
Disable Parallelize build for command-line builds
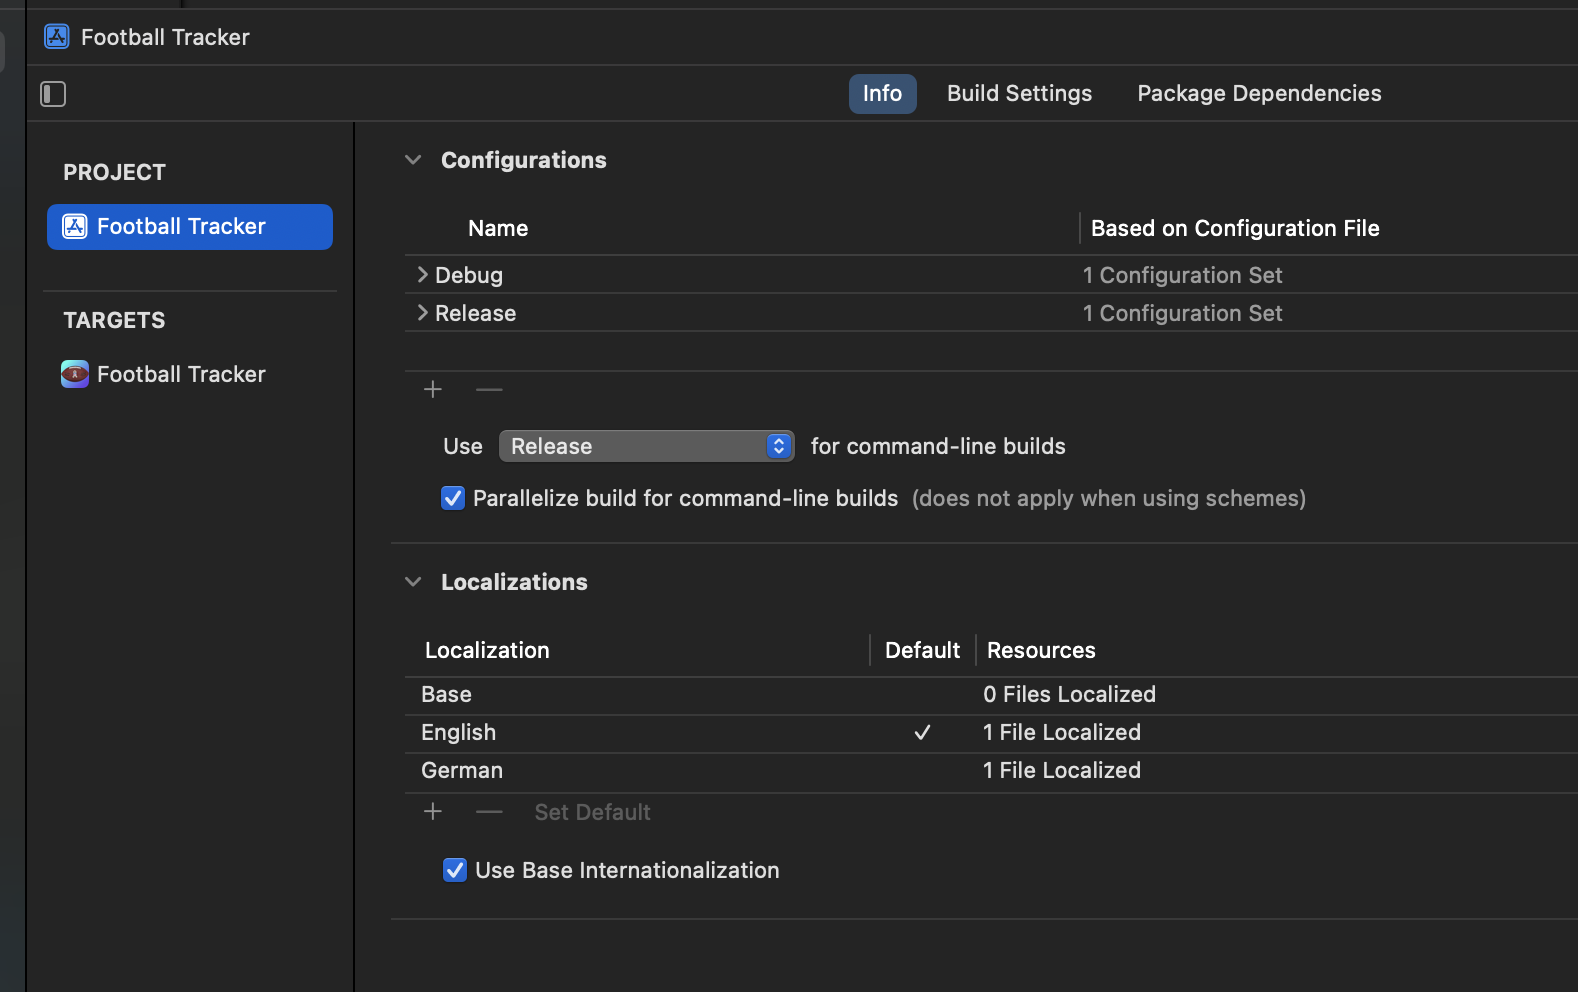453,498
